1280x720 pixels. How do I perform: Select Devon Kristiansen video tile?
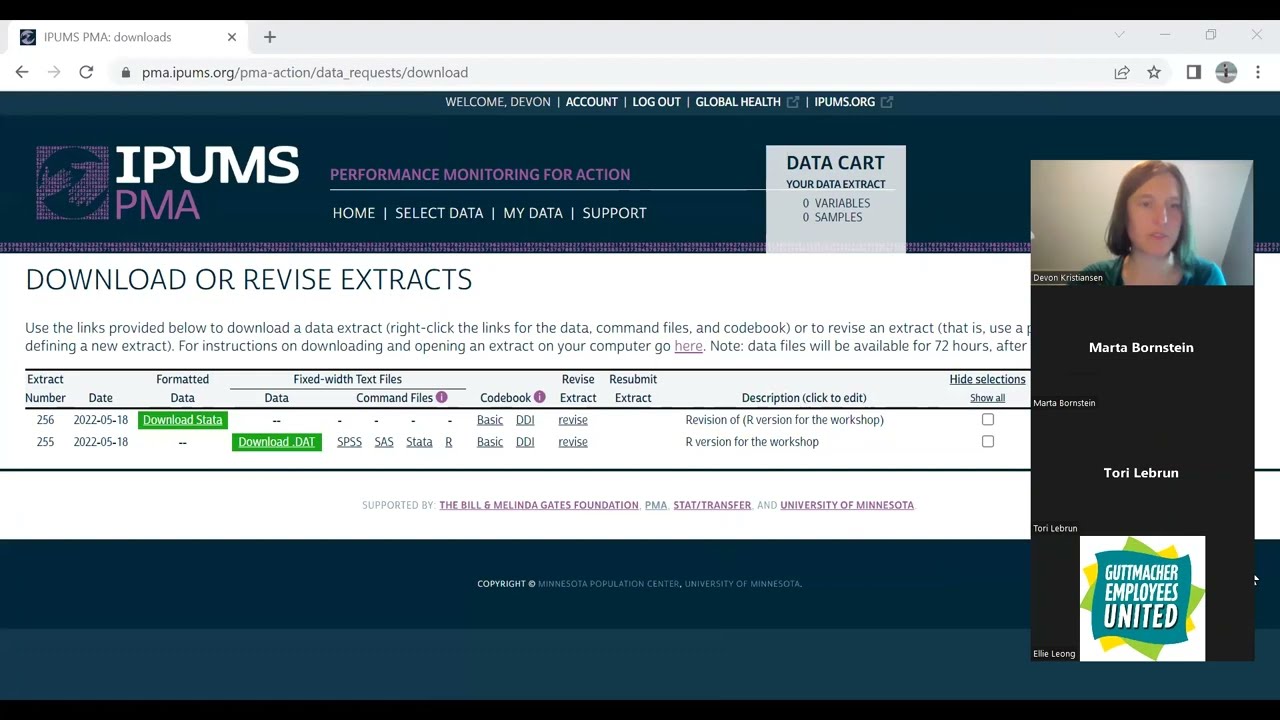1142,223
